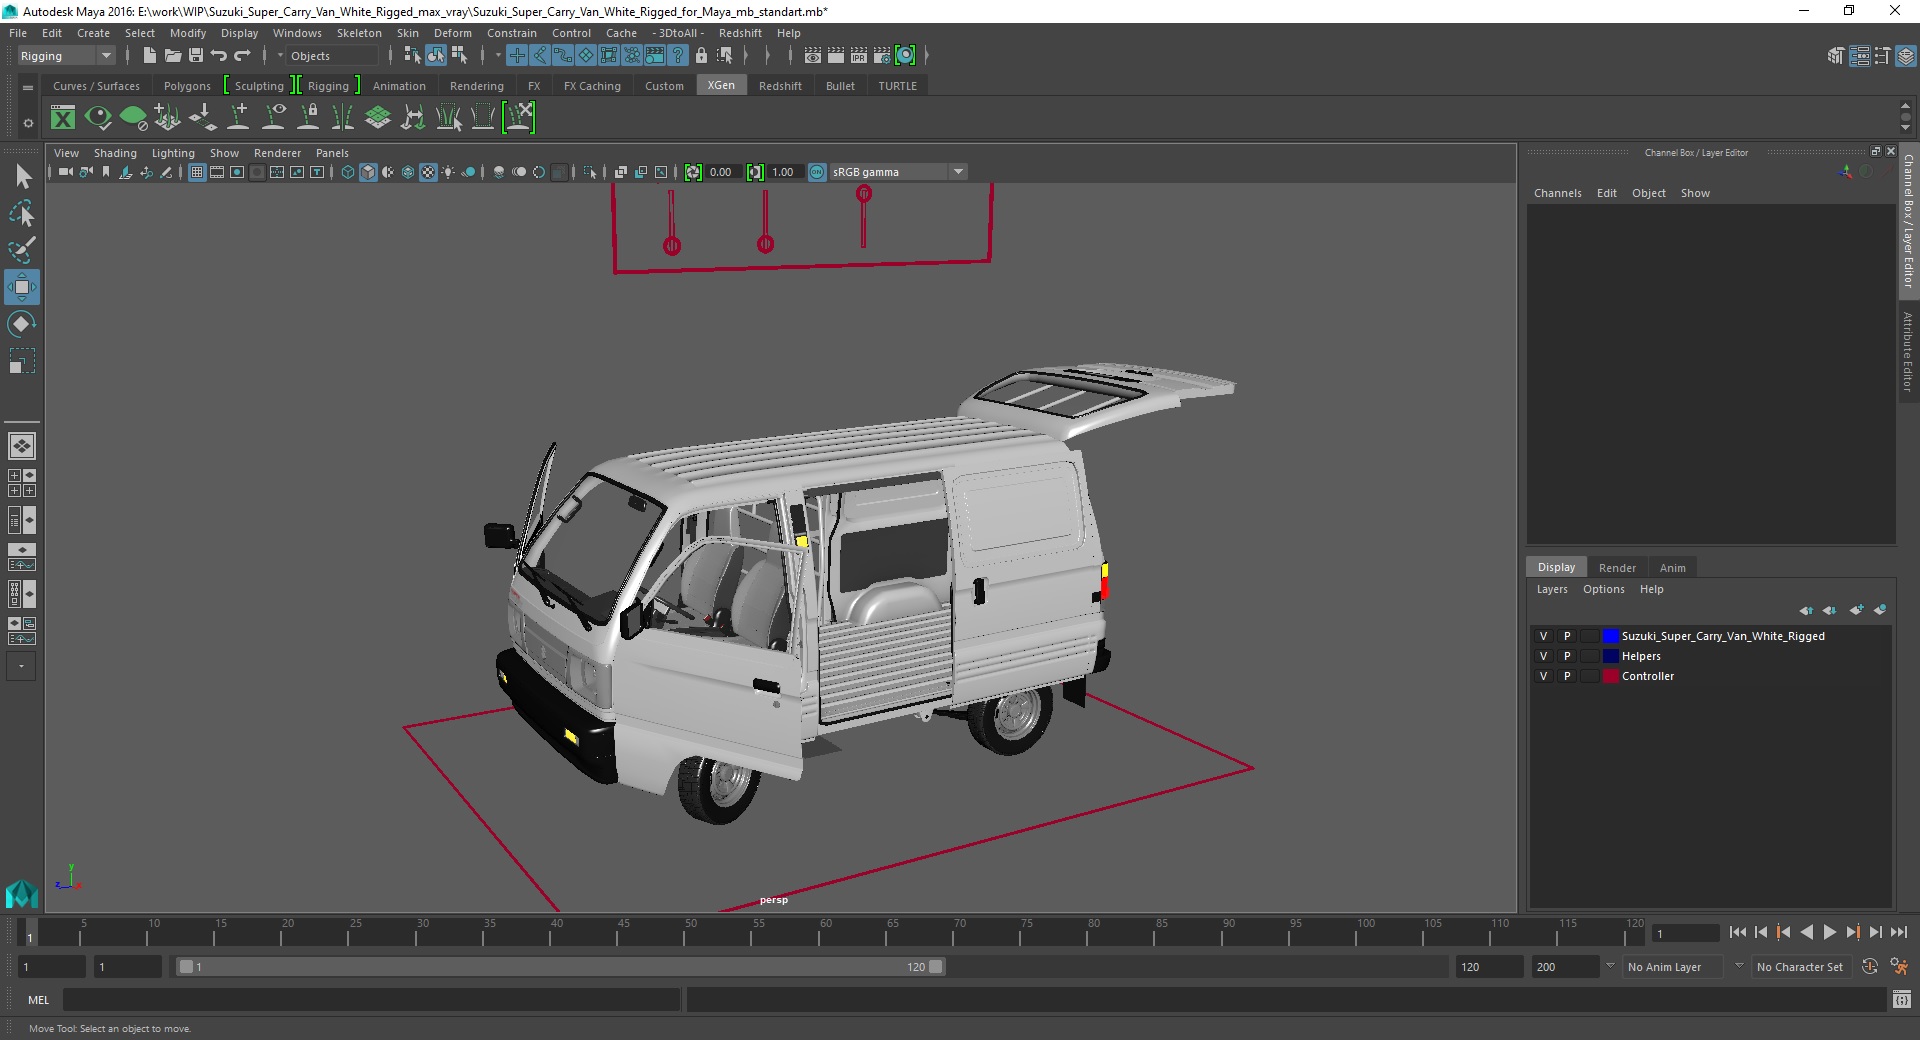Open the Panels viewport menu

(x=332, y=153)
